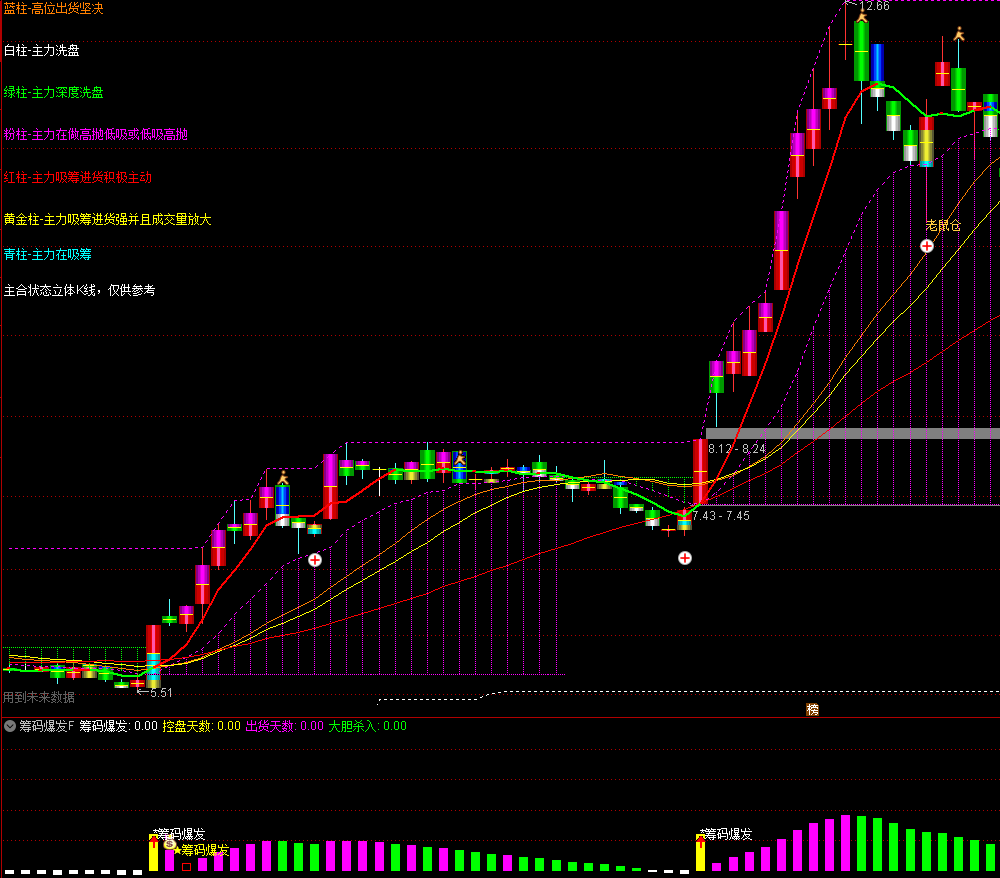Viewport: 1000px width, 878px height.
Task: Select the 黄金柱 legend line in yellow text
Action: point(107,219)
